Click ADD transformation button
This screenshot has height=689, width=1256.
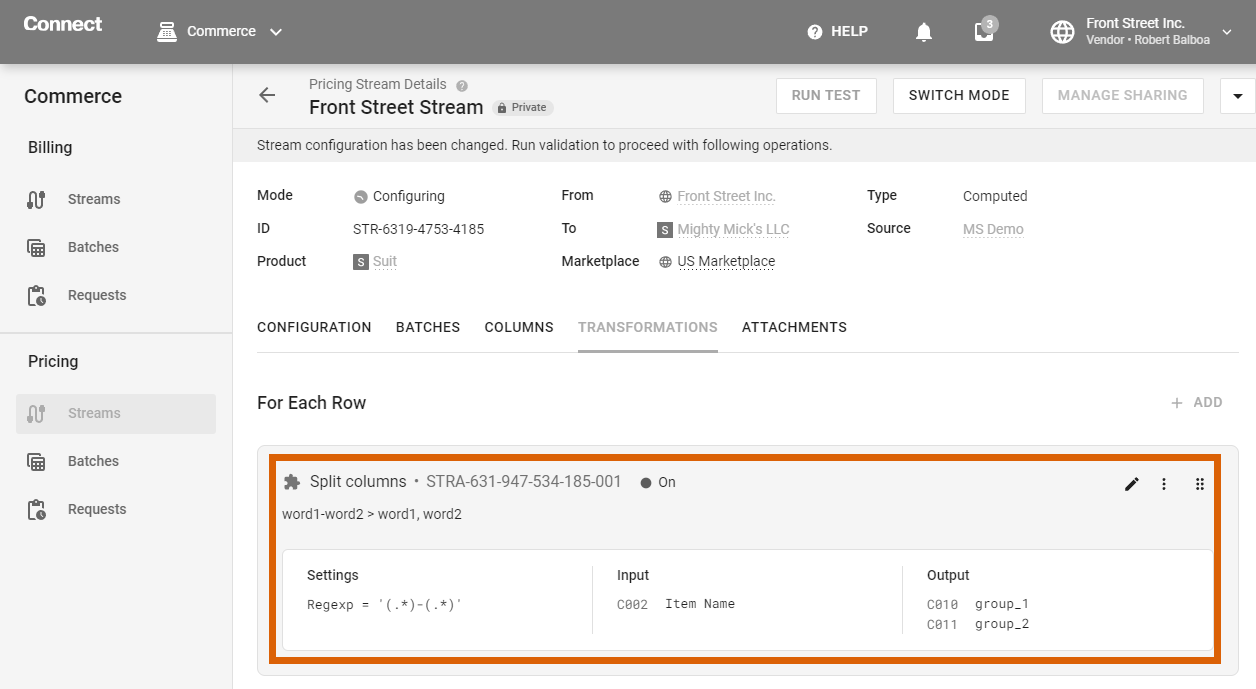click(x=1197, y=402)
